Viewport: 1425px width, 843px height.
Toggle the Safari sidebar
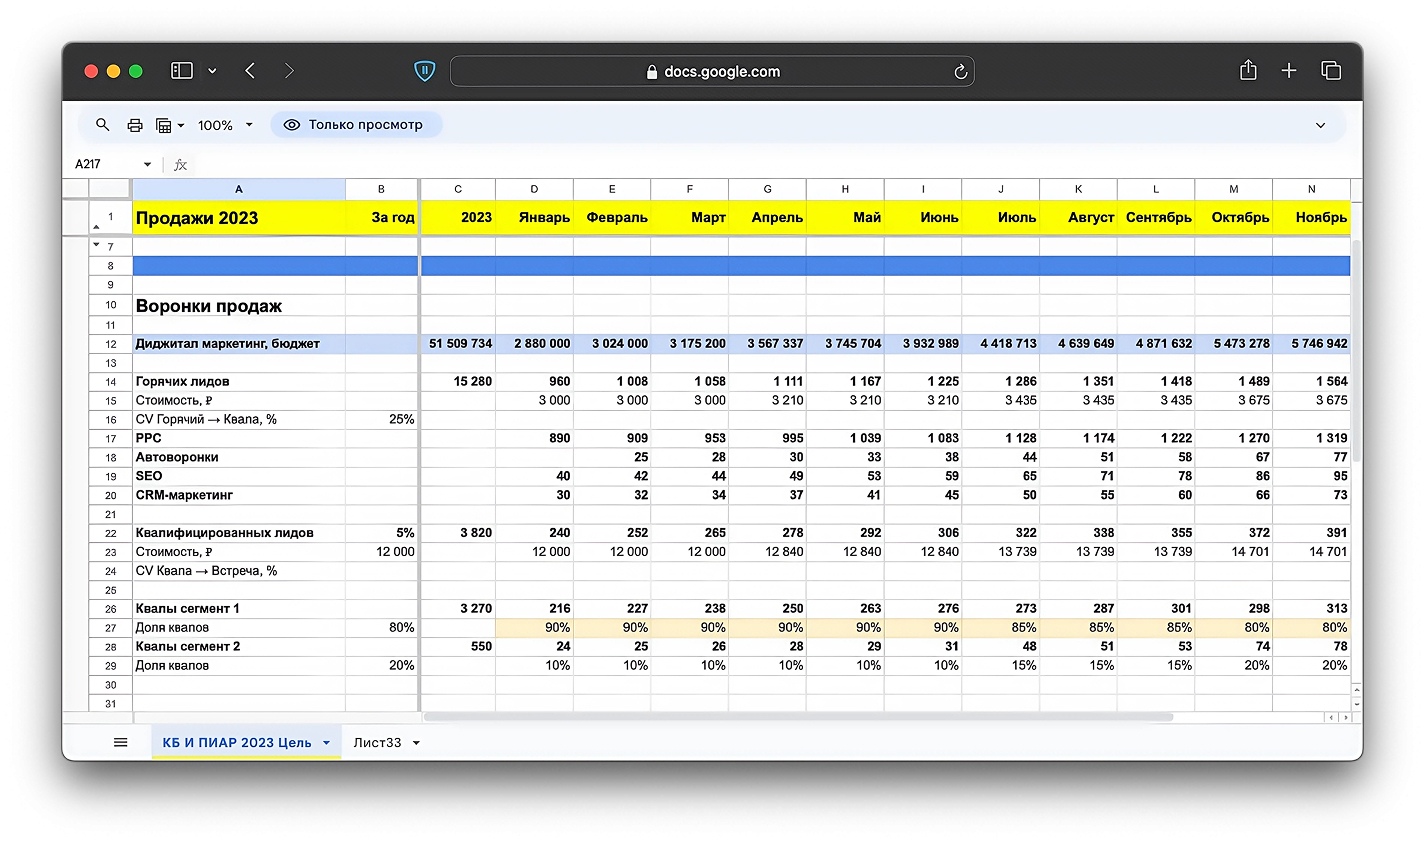(182, 71)
